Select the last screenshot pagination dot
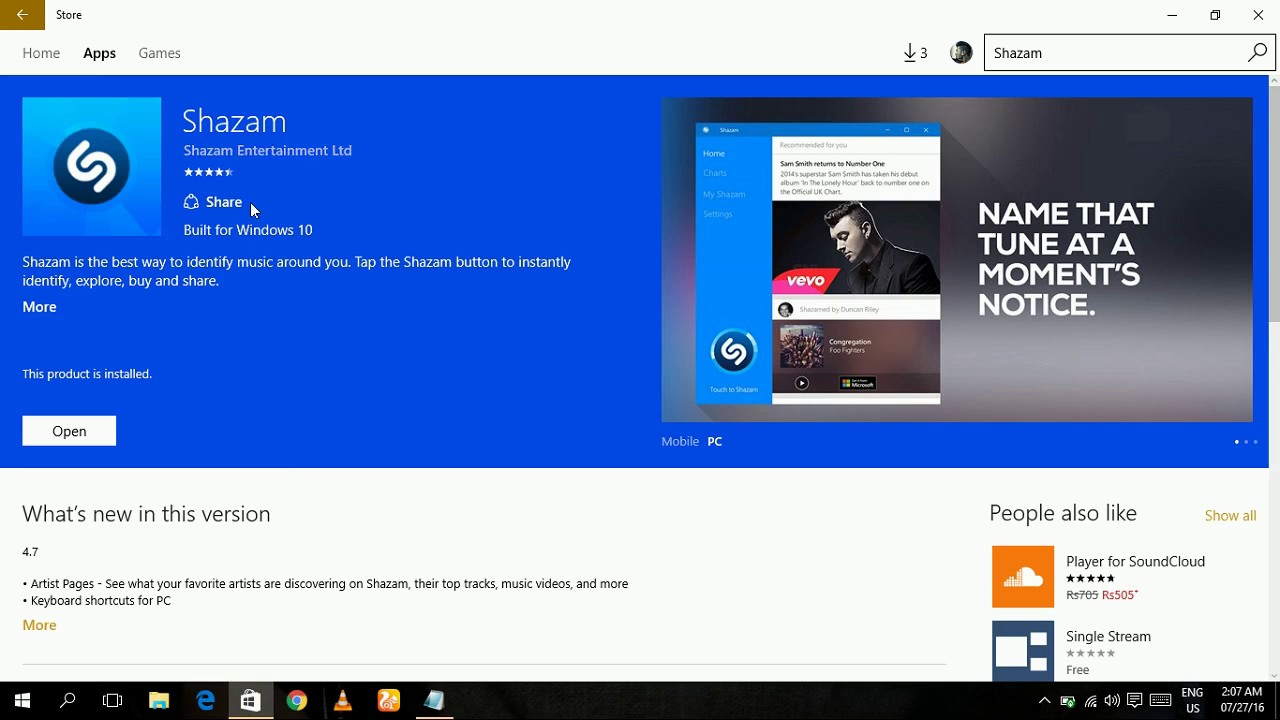 click(1255, 442)
